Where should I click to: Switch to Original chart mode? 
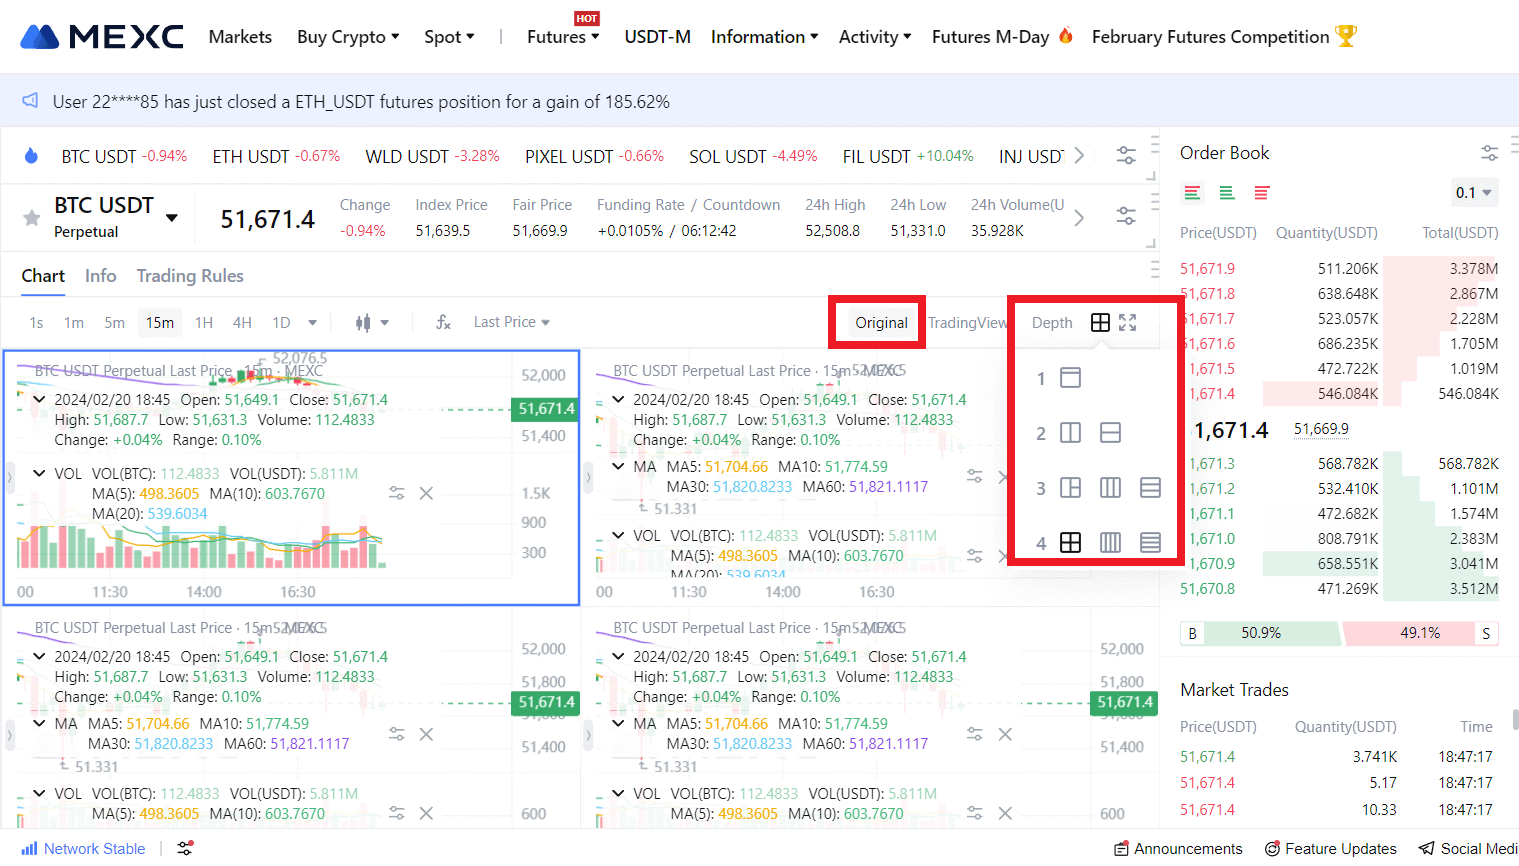[881, 322]
